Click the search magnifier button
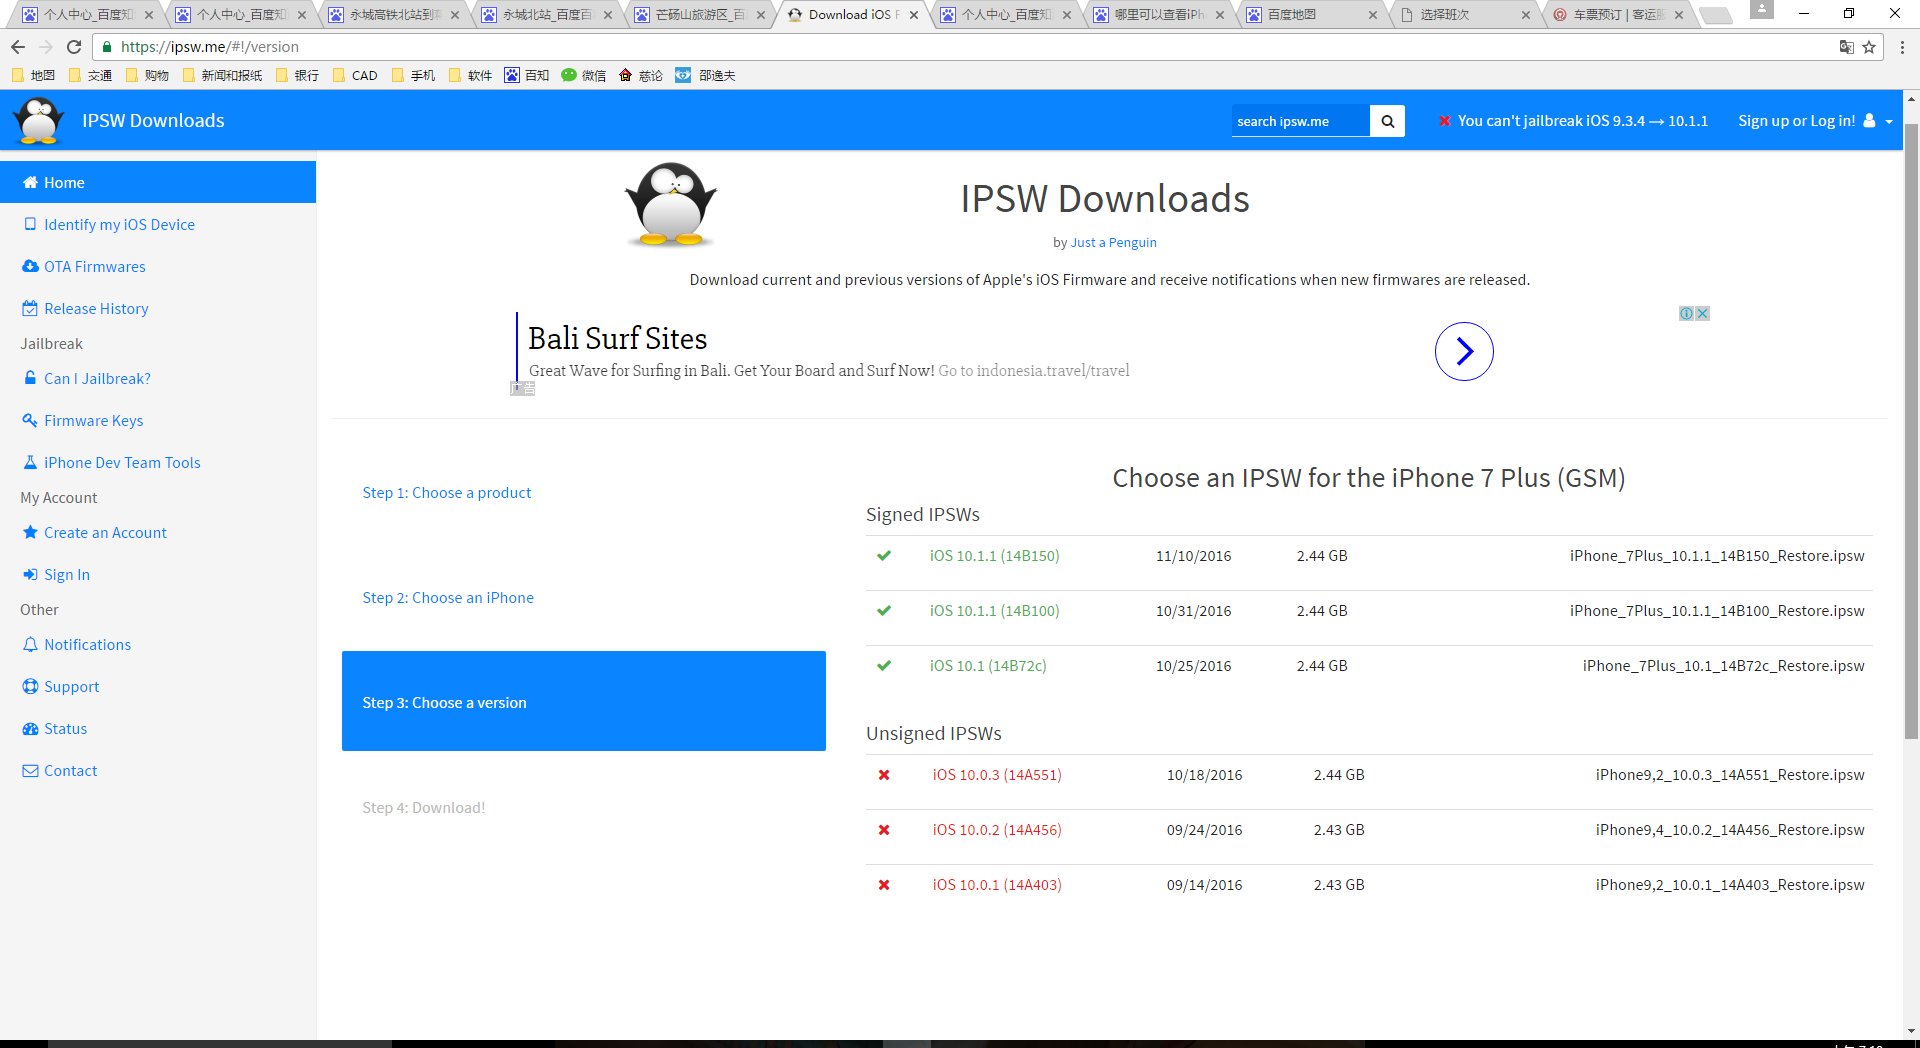Viewport: 1920px width, 1048px height. [x=1387, y=121]
